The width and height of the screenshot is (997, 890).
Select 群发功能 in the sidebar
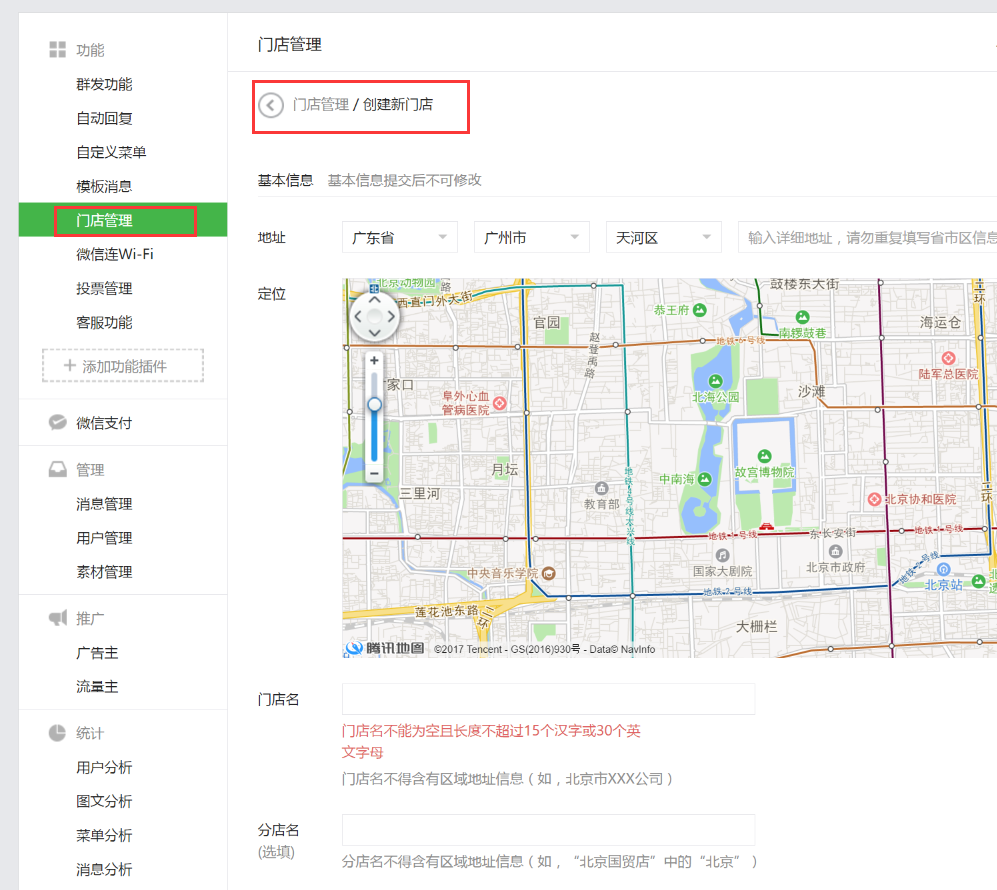[104, 84]
